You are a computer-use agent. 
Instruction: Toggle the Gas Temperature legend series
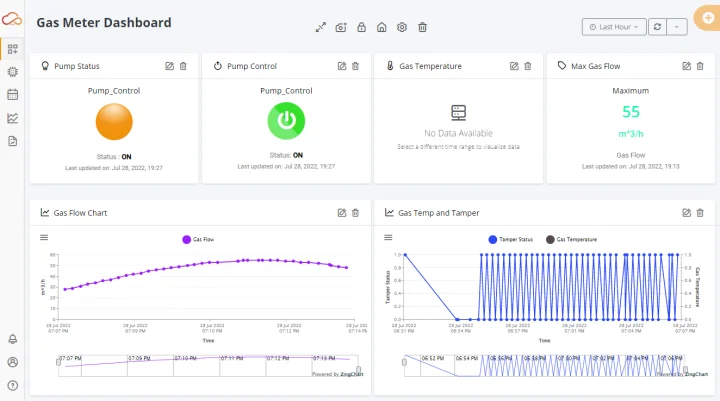(x=571, y=239)
